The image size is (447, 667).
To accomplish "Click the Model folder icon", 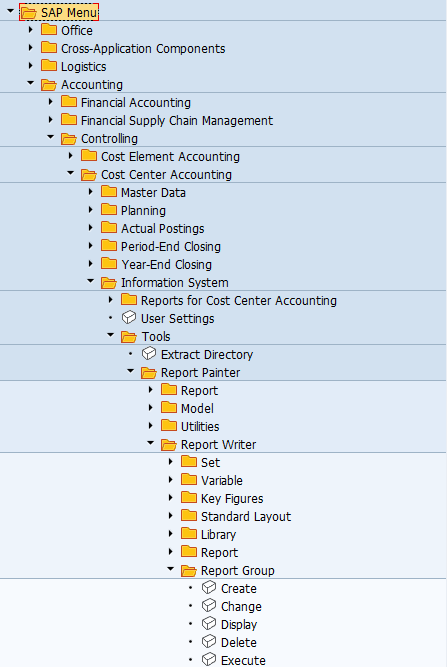I will pos(169,408).
